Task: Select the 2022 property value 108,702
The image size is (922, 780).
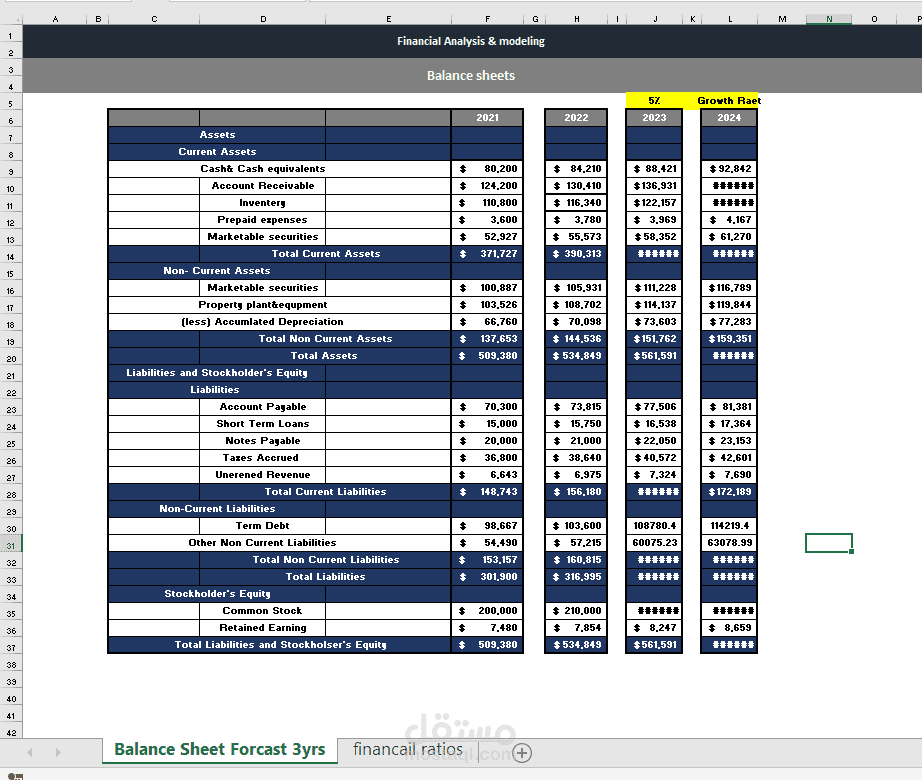Action: tap(576, 305)
